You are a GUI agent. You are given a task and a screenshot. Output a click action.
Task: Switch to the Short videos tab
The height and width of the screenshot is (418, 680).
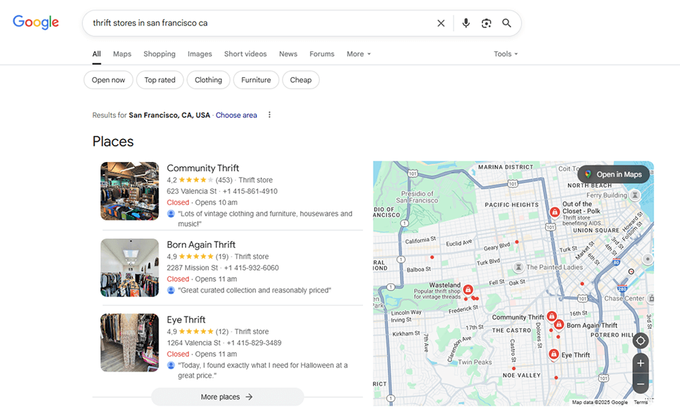pos(245,54)
